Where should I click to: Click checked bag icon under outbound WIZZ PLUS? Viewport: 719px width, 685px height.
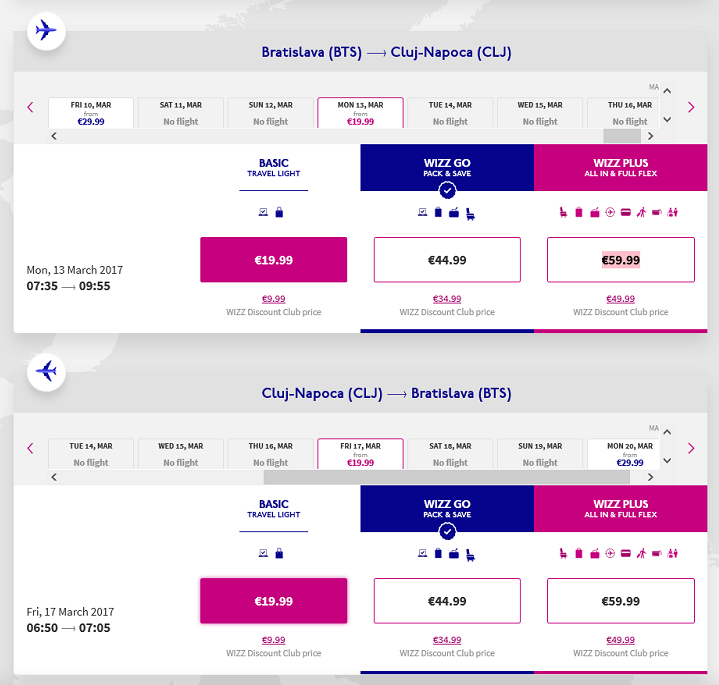(579, 212)
